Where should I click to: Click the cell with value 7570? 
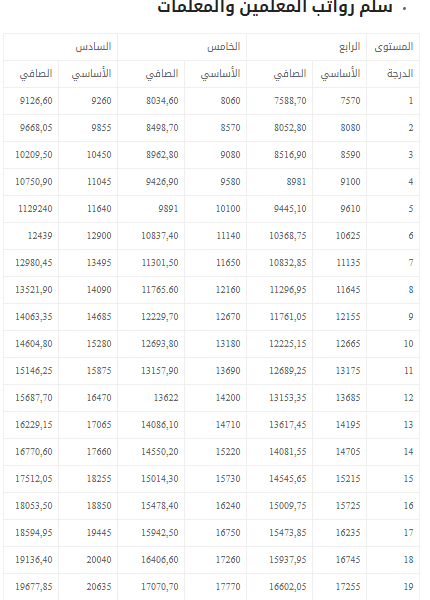click(x=339, y=101)
